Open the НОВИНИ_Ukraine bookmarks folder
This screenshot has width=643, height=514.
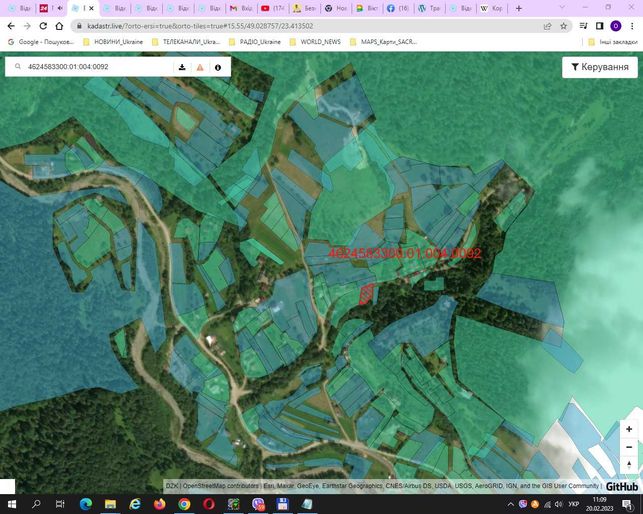coord(113,42)
